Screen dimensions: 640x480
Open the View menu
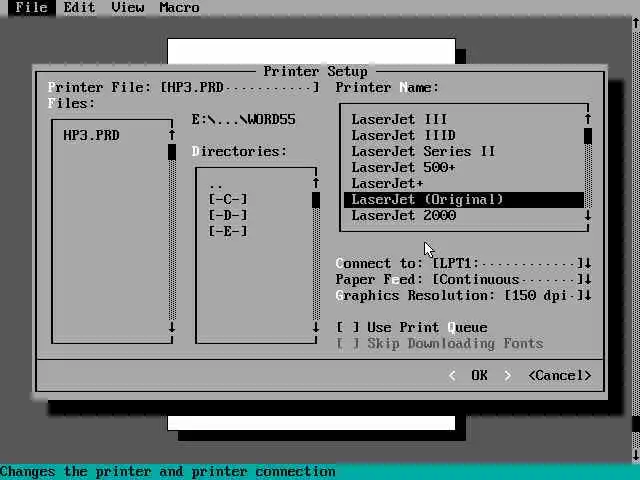click(x=128, y=8)
